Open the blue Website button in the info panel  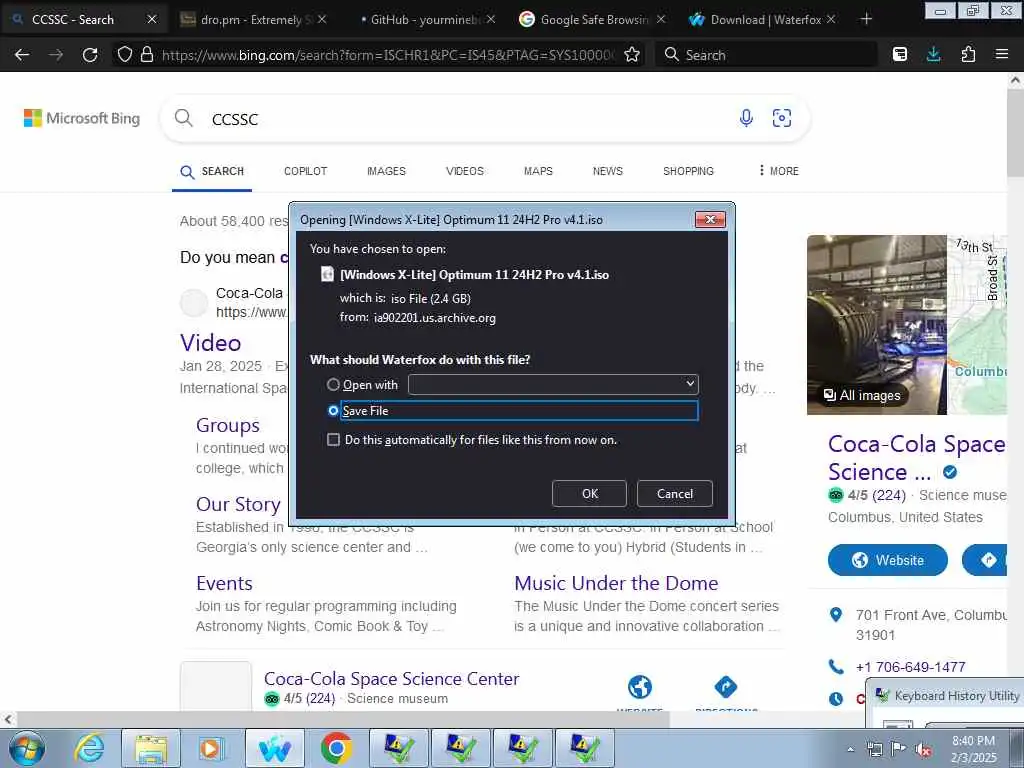point(888,560)
